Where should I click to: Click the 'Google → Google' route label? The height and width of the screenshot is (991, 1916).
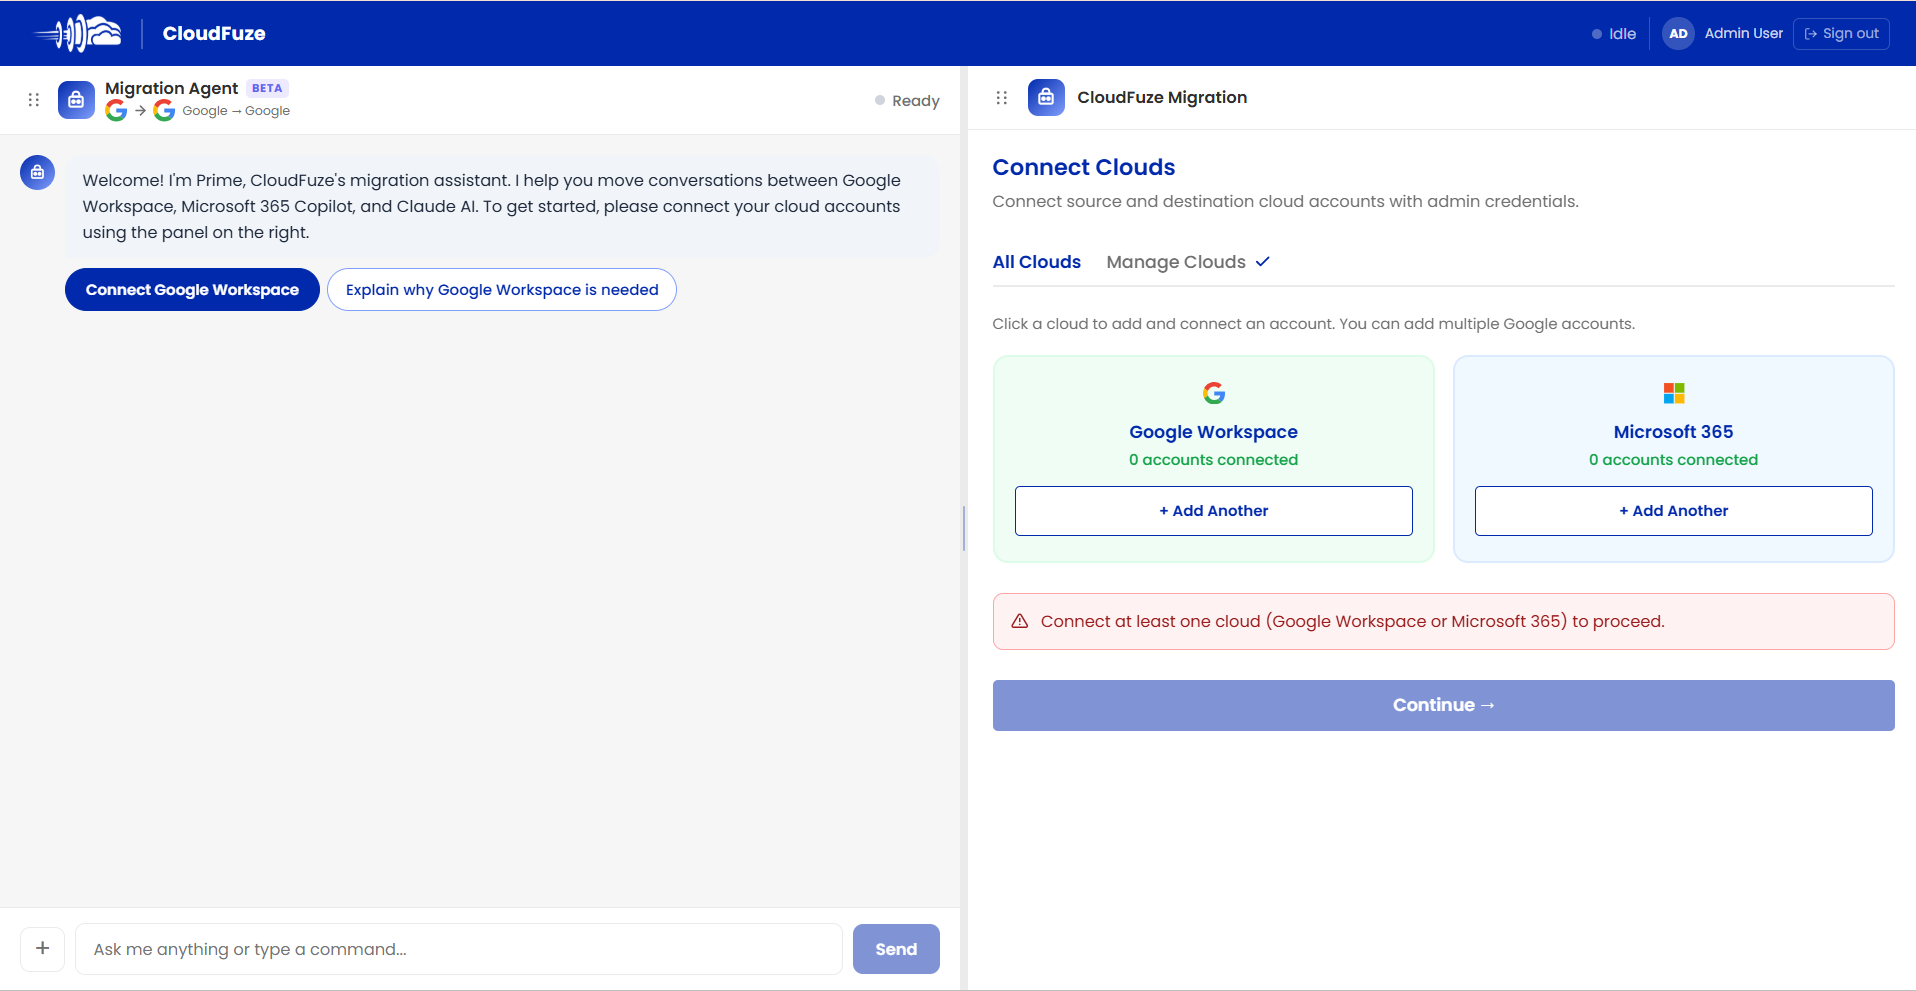click(x=236, y=111)
